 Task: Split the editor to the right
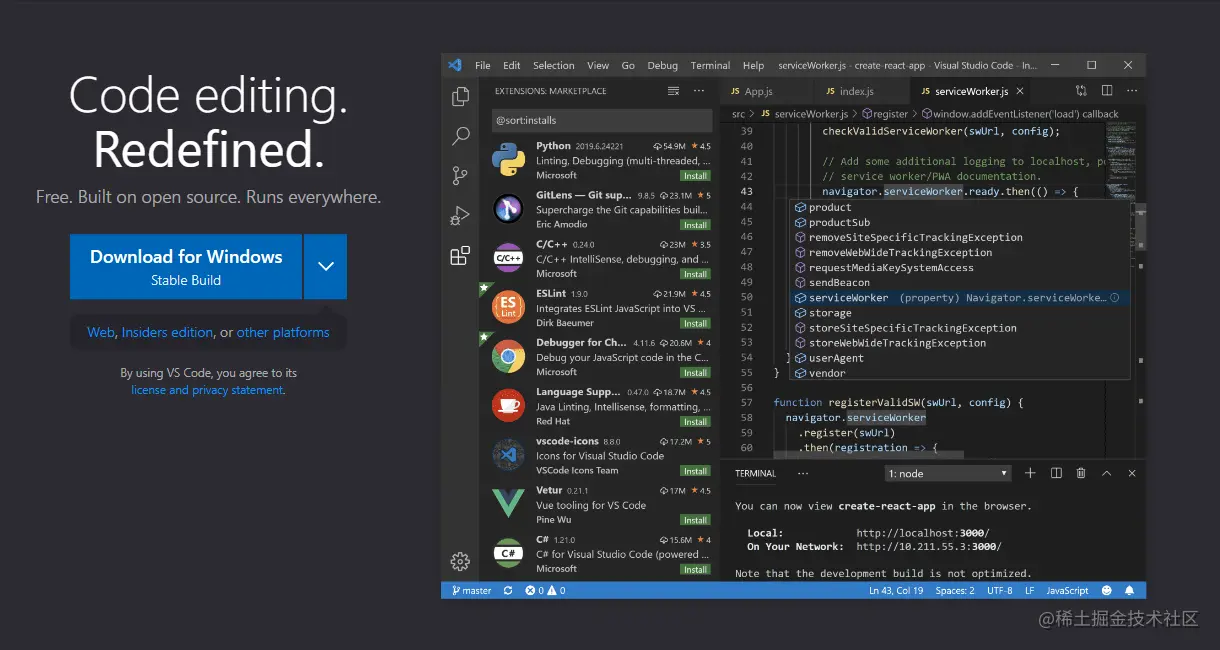click(1107, 91)
